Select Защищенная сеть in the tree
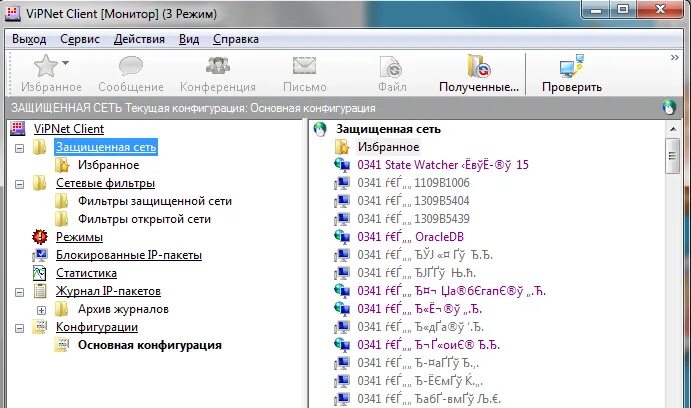 [x=106, y=147]
